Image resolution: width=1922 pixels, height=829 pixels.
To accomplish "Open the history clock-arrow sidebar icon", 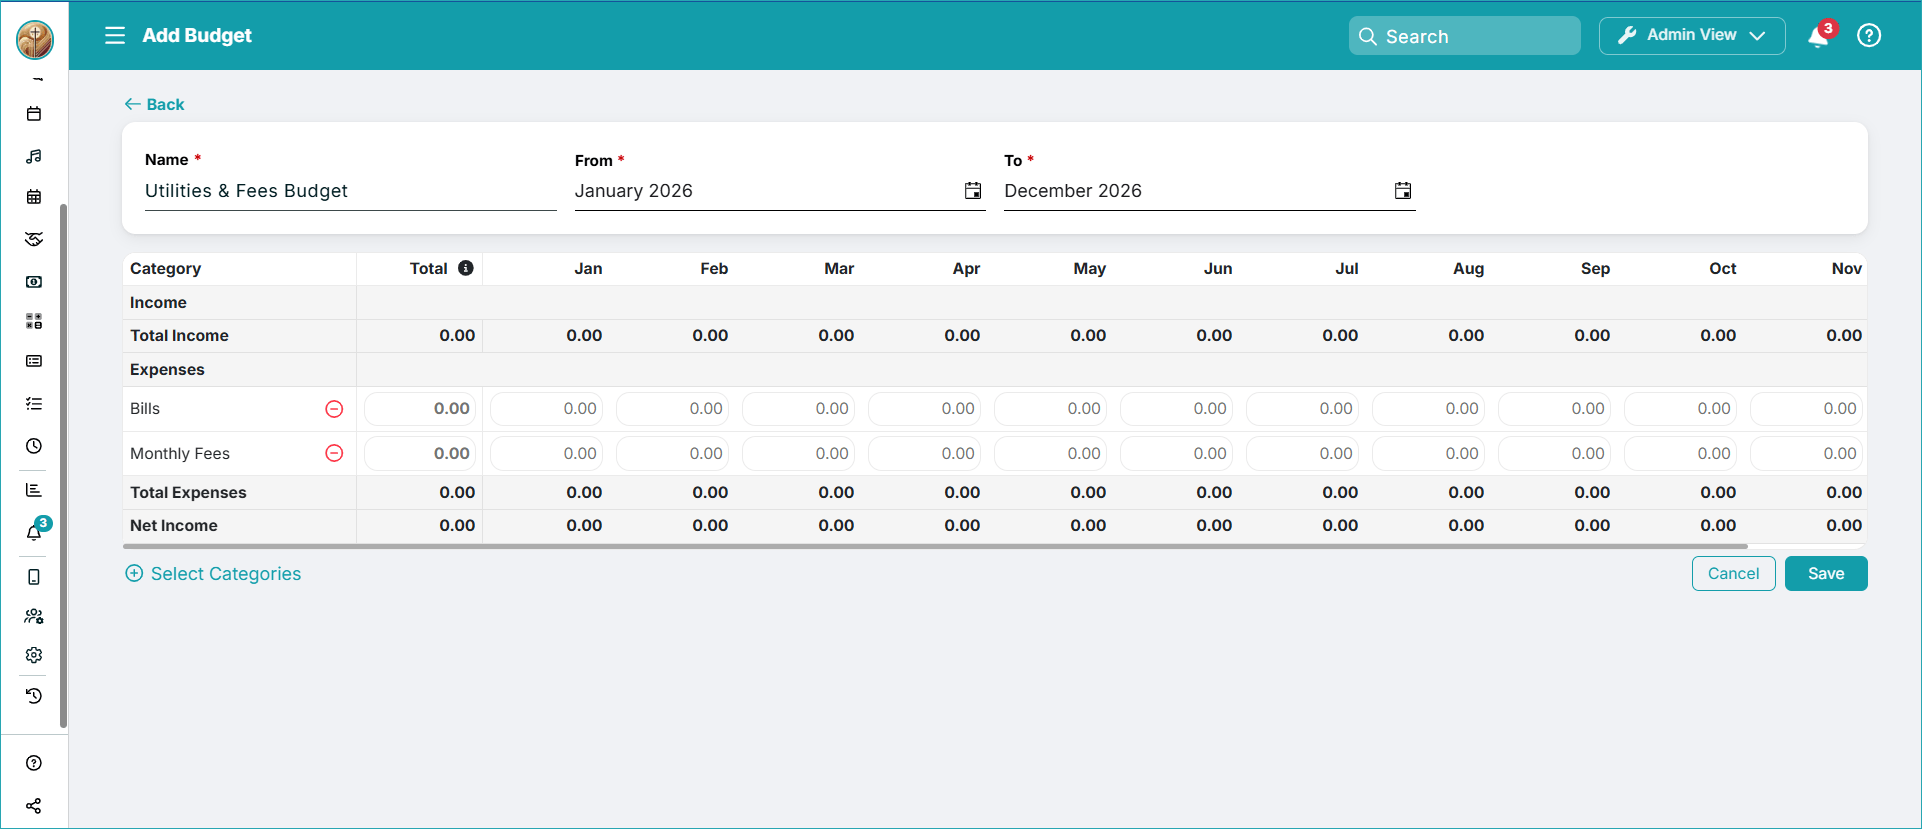I will 34,696.
